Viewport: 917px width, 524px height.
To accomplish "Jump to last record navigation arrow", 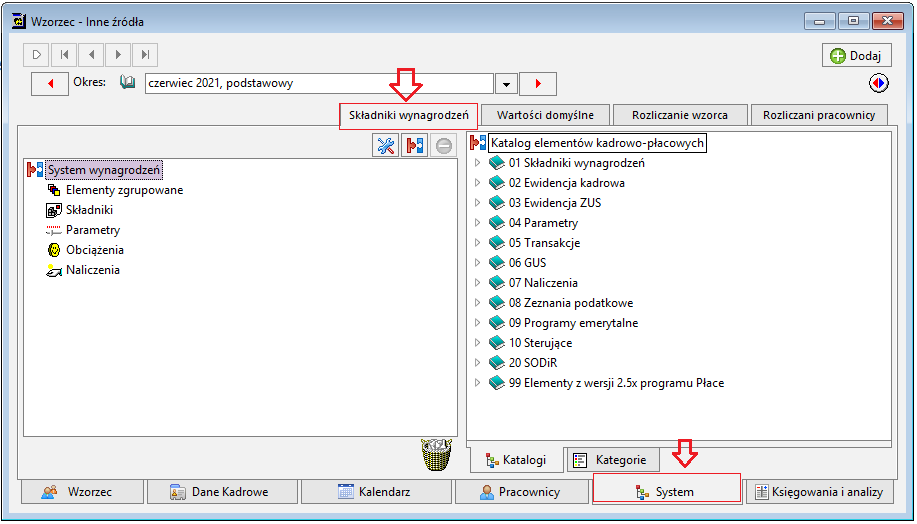I will tap(145, 55).
